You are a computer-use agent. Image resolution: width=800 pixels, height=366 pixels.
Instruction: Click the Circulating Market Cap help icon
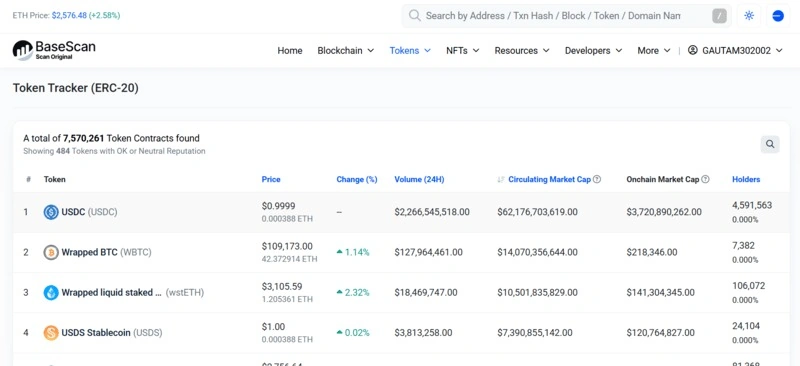(x=597, y=179)
